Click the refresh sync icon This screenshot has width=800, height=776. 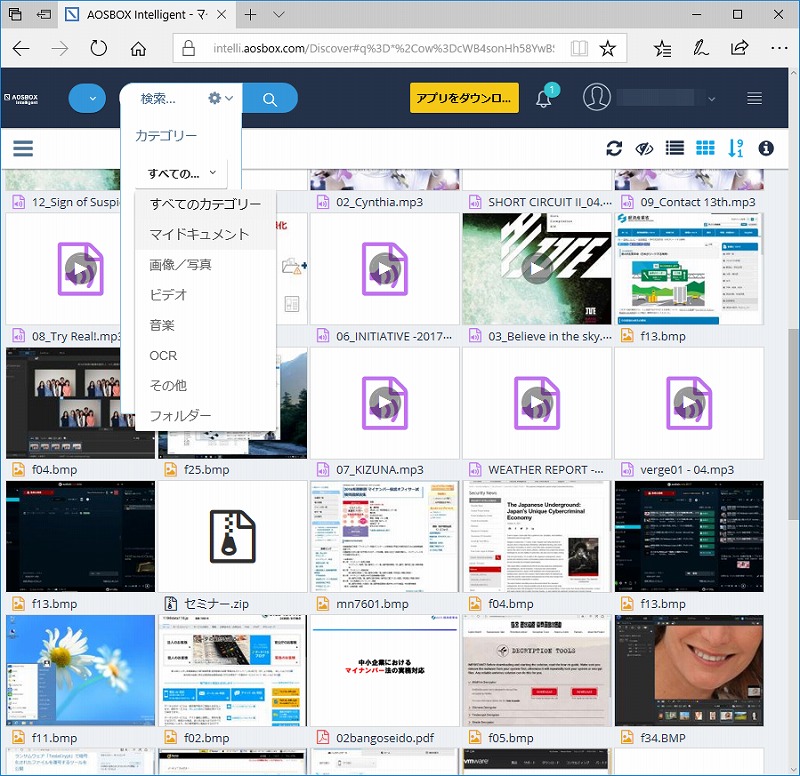tap(614, 148)
